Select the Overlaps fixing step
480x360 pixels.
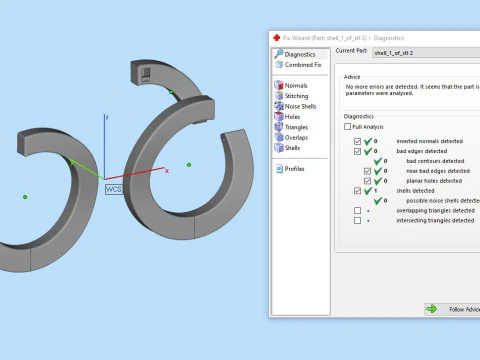point(291,137)
